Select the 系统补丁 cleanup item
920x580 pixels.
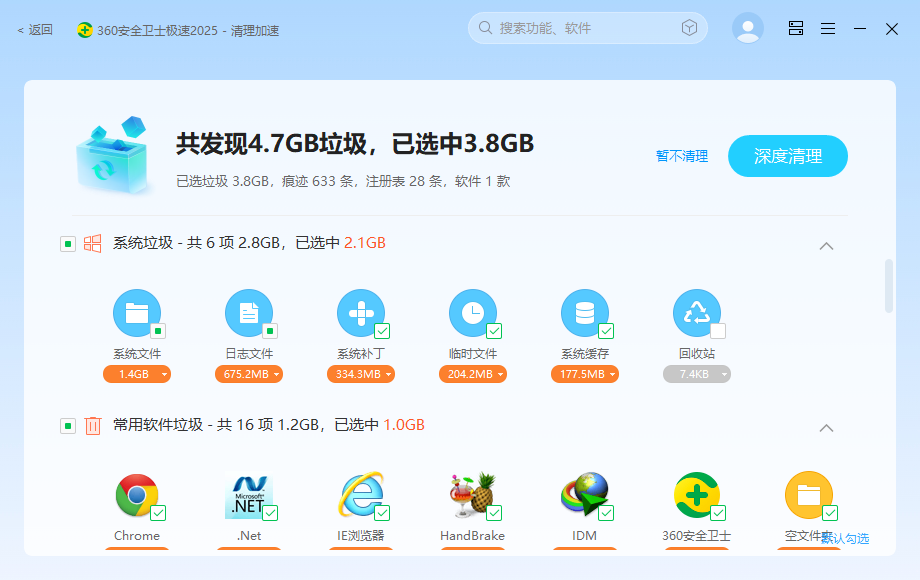click(361, 312)
